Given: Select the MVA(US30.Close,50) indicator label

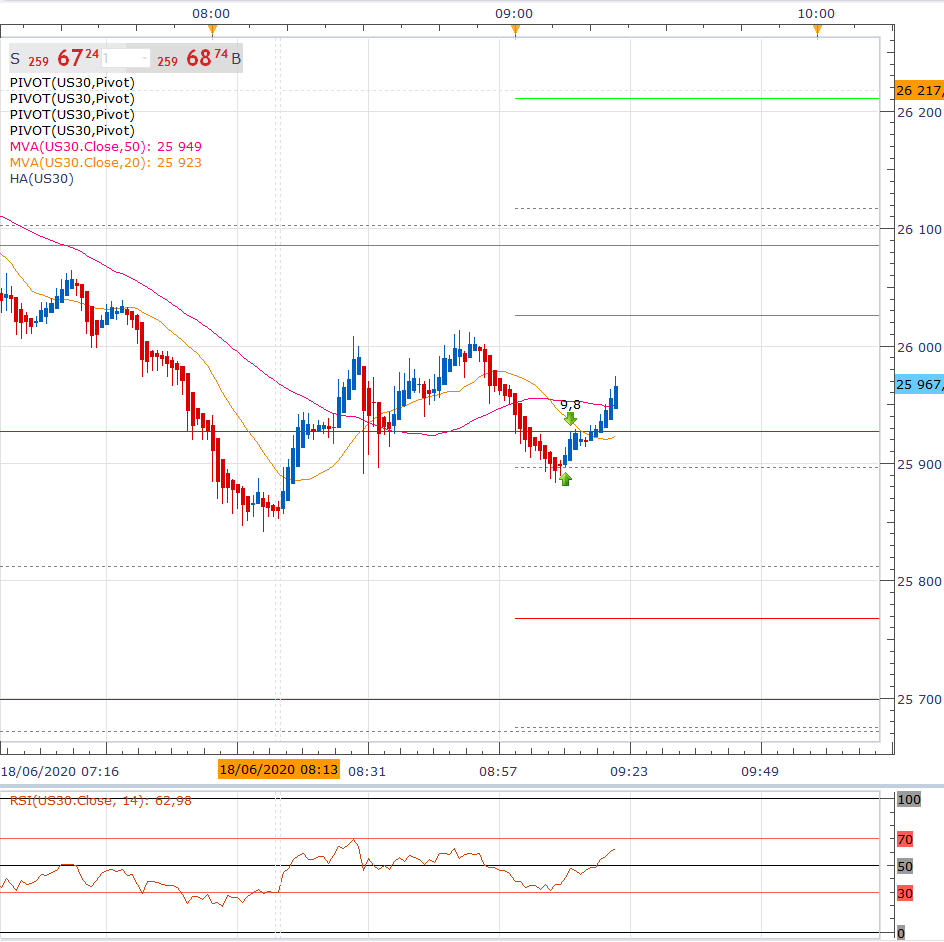Looking at the screenshot, I should (105, 146).
